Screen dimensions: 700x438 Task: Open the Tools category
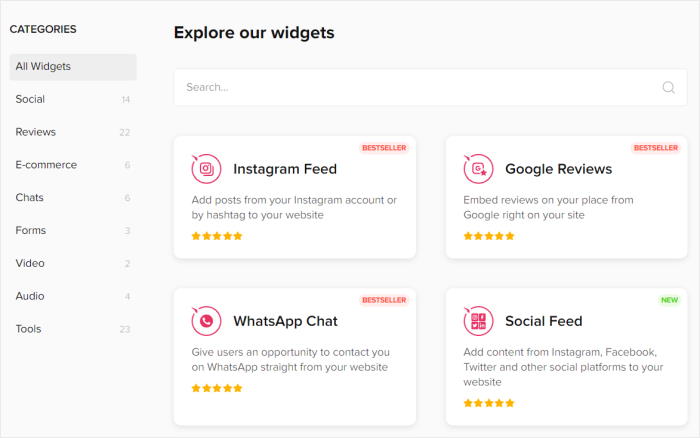click(x=73, y=329)
